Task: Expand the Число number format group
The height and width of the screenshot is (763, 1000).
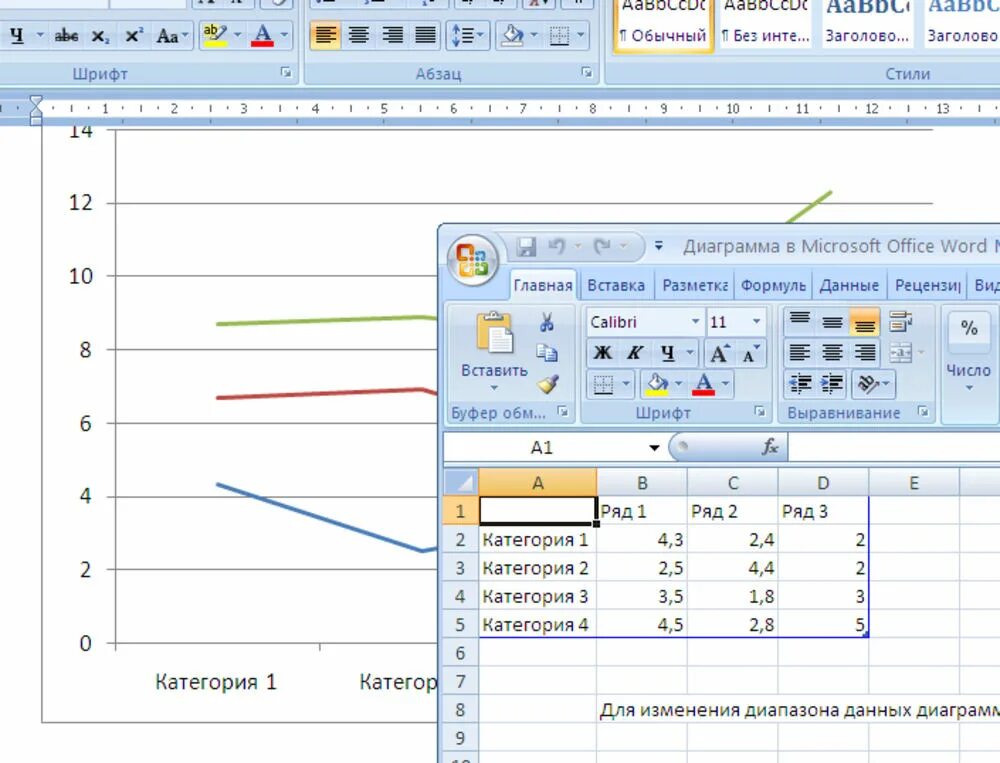Action: tap(969, 387)
